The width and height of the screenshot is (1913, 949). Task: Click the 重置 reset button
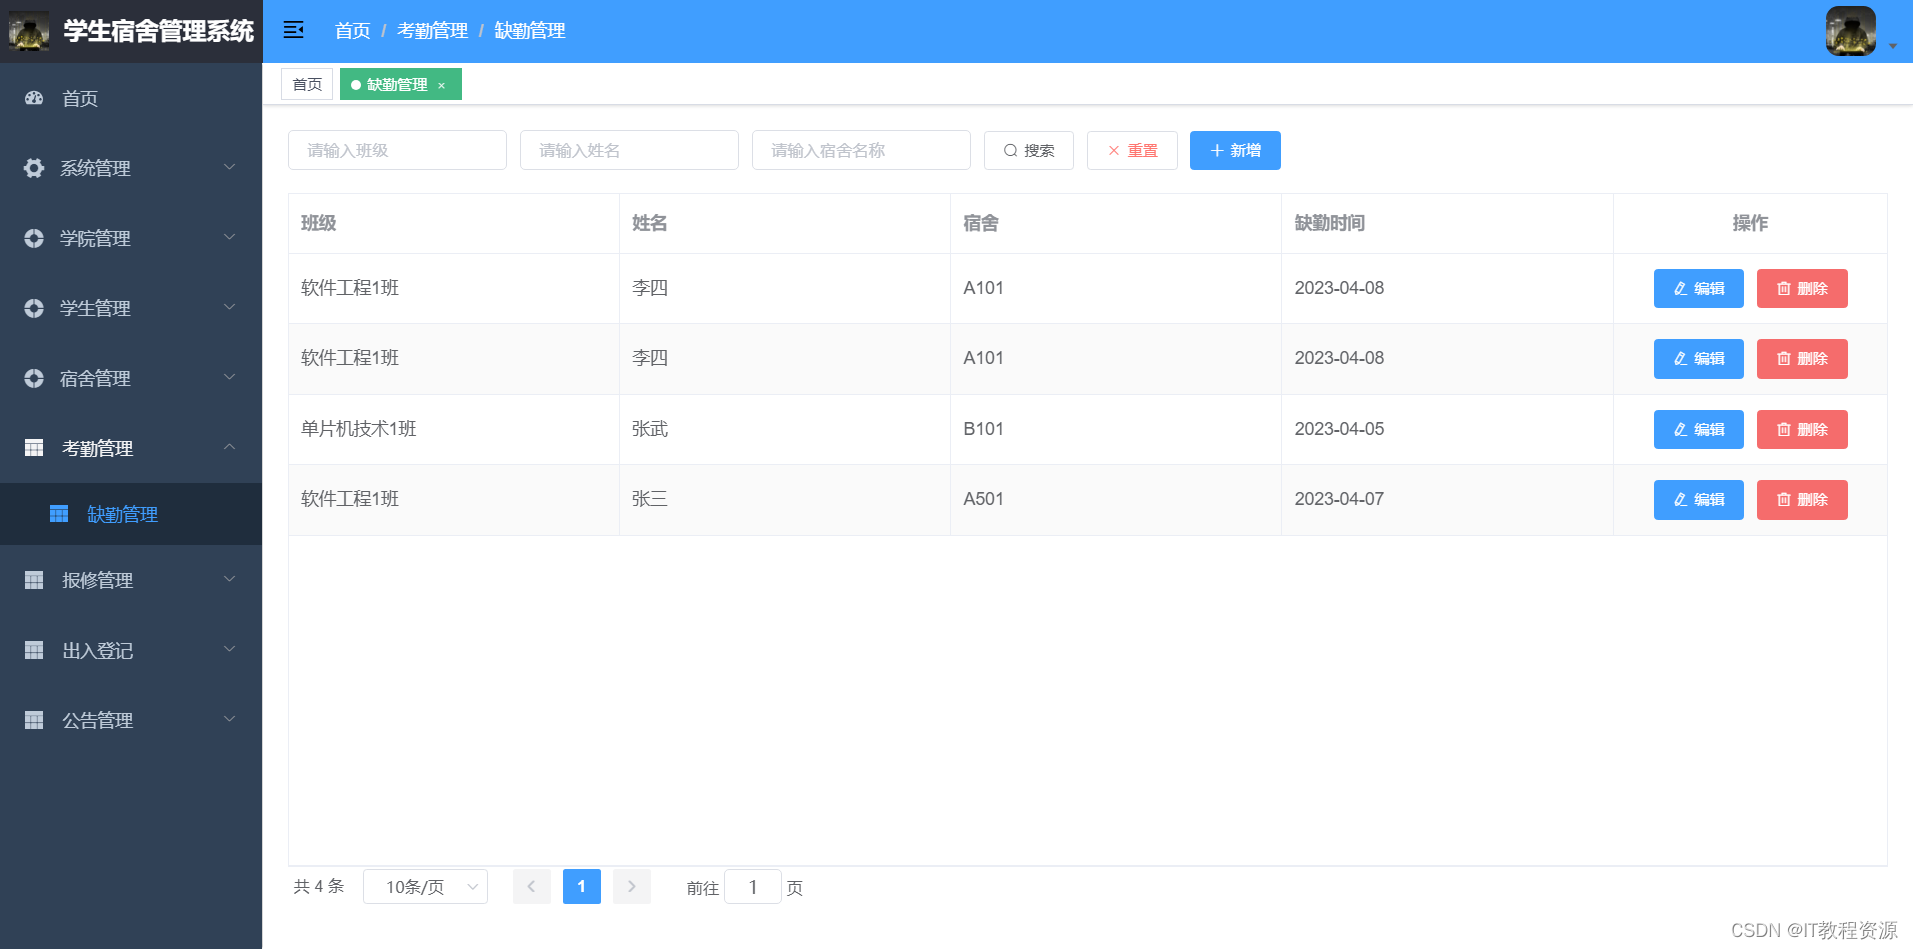click(1132, 150)
